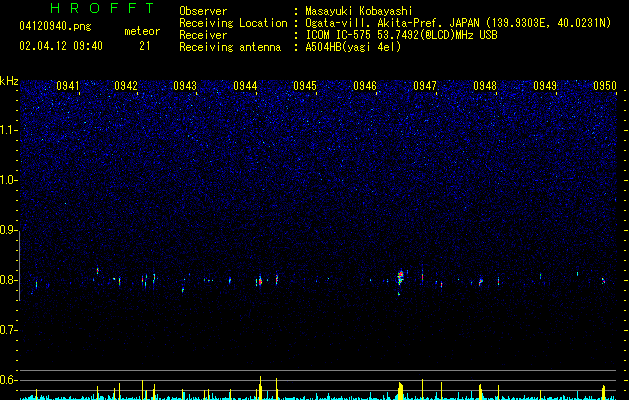Click the 0943 time marker
The image size is (629, 400).
pyautogui.click(x=185, y=86)
